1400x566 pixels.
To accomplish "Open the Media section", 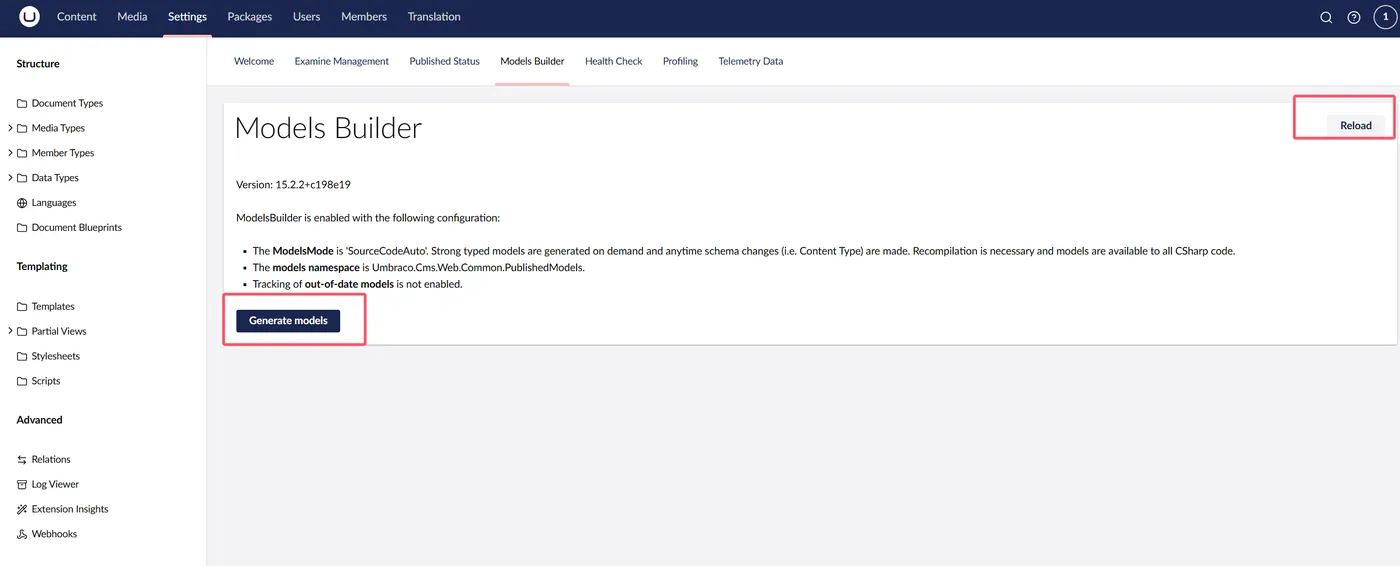I will coord(132,17).
